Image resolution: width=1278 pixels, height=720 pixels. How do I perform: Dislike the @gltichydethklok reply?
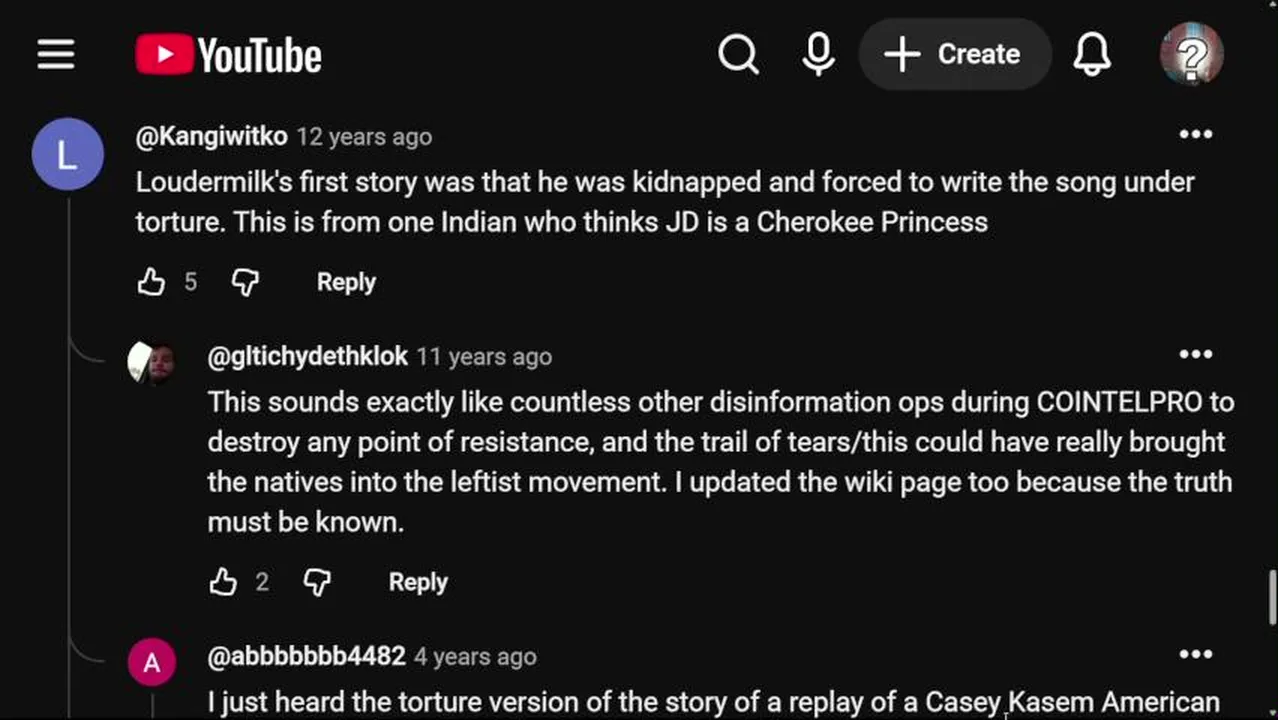pos(317,582)
